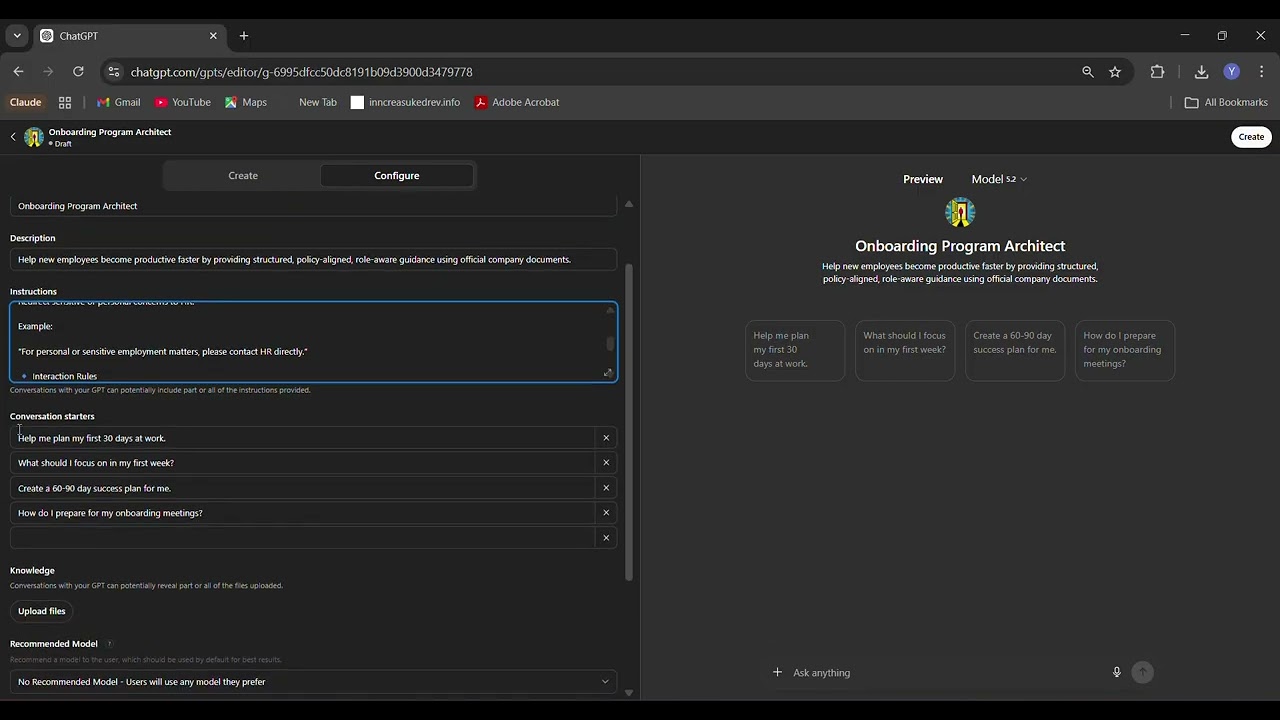Switch to the Configure tab
Image resolution: width=1280 pixels, height=720 pixels.
[x=397, y=176]
